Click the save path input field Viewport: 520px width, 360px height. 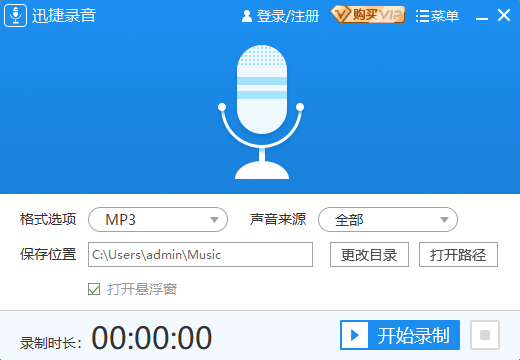point(200,255)
